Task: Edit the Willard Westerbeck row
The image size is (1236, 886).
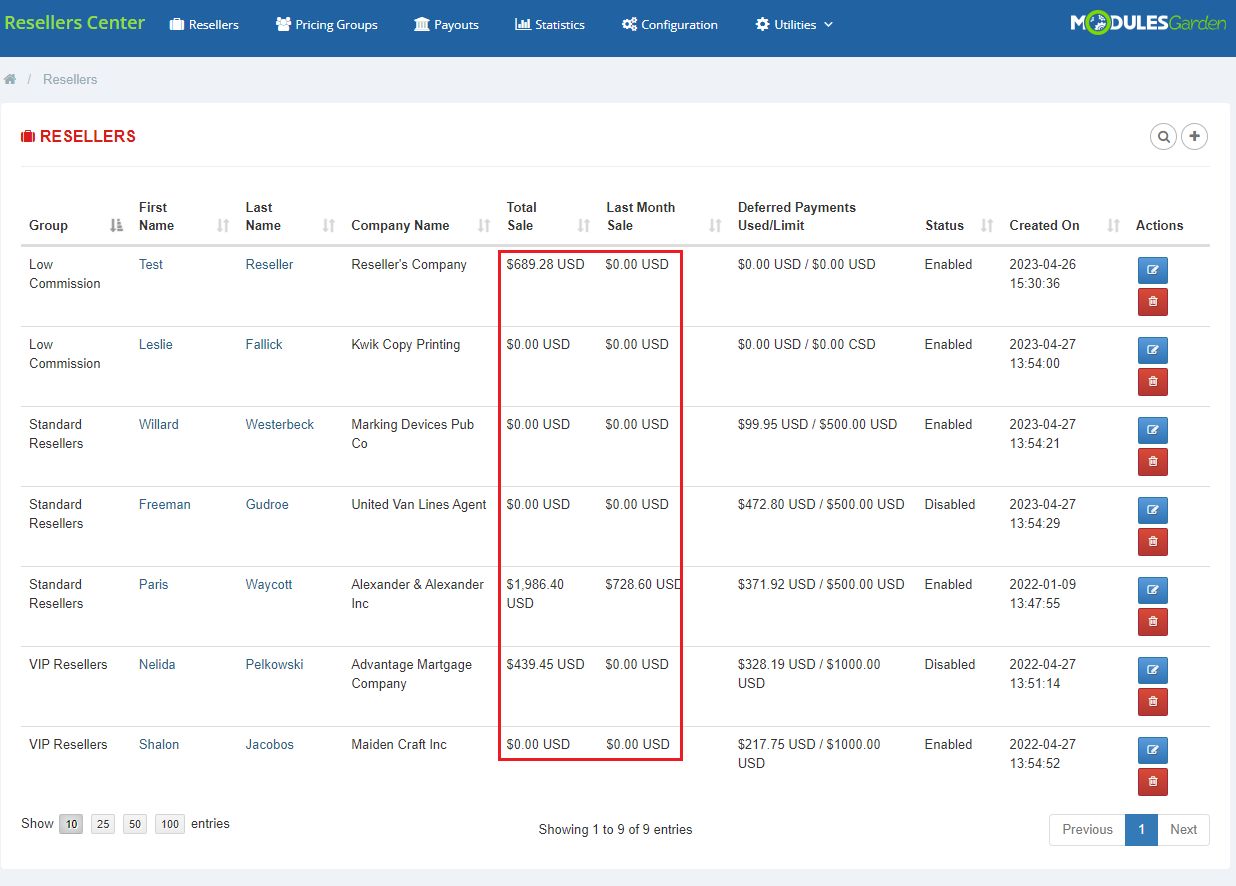Action: click(x=1153, y=430)
